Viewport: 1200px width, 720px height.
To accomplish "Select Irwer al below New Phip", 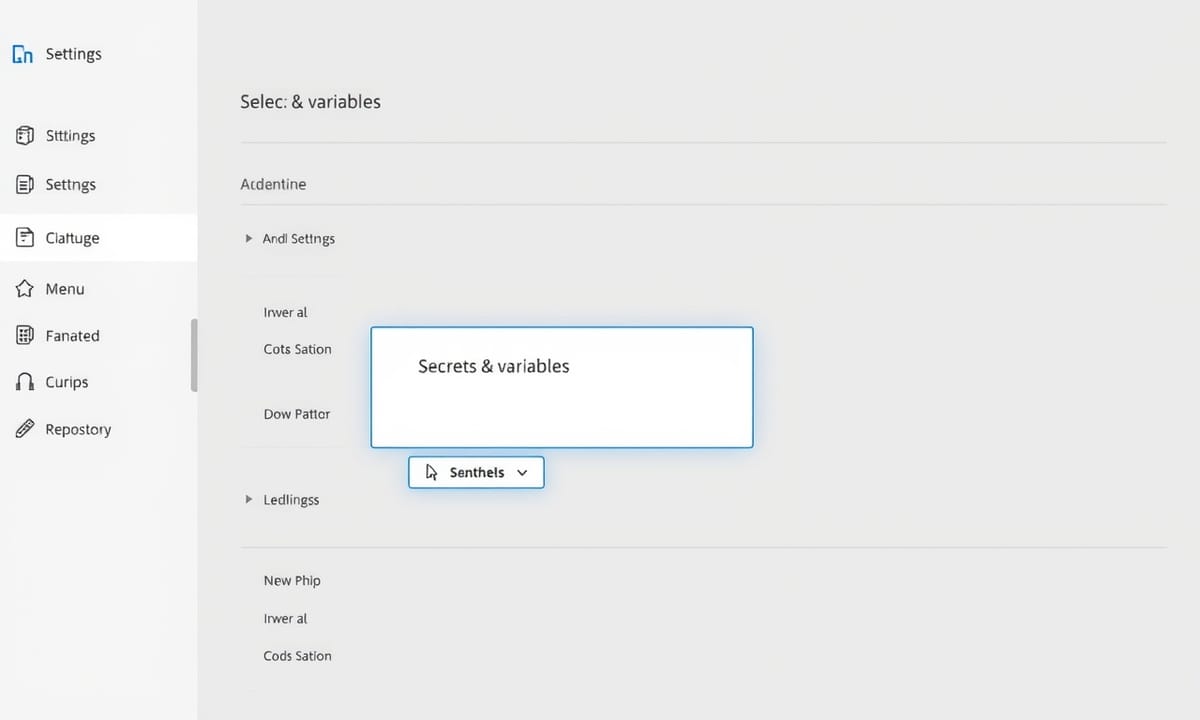I will 285,618.
